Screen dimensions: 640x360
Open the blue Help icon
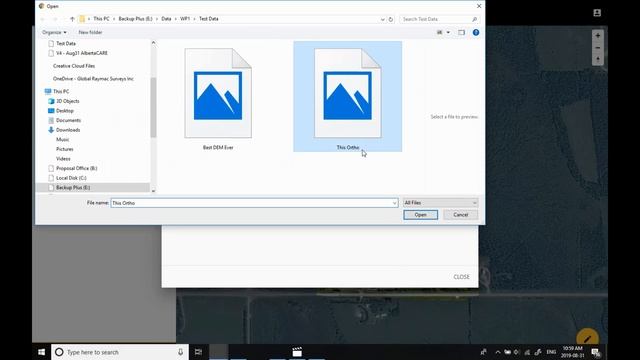pos(476,32)
